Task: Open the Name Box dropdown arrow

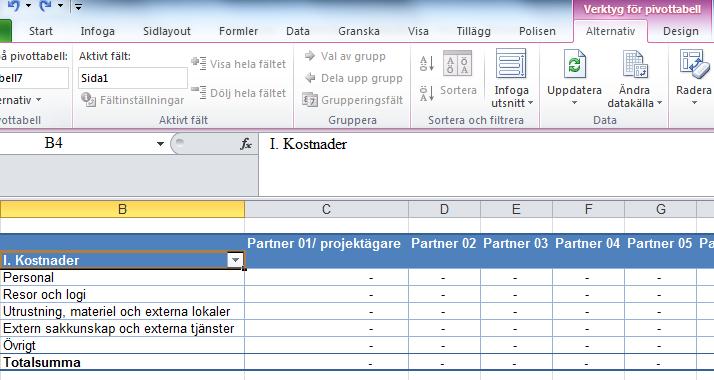Action: click(x=160, y=144)
